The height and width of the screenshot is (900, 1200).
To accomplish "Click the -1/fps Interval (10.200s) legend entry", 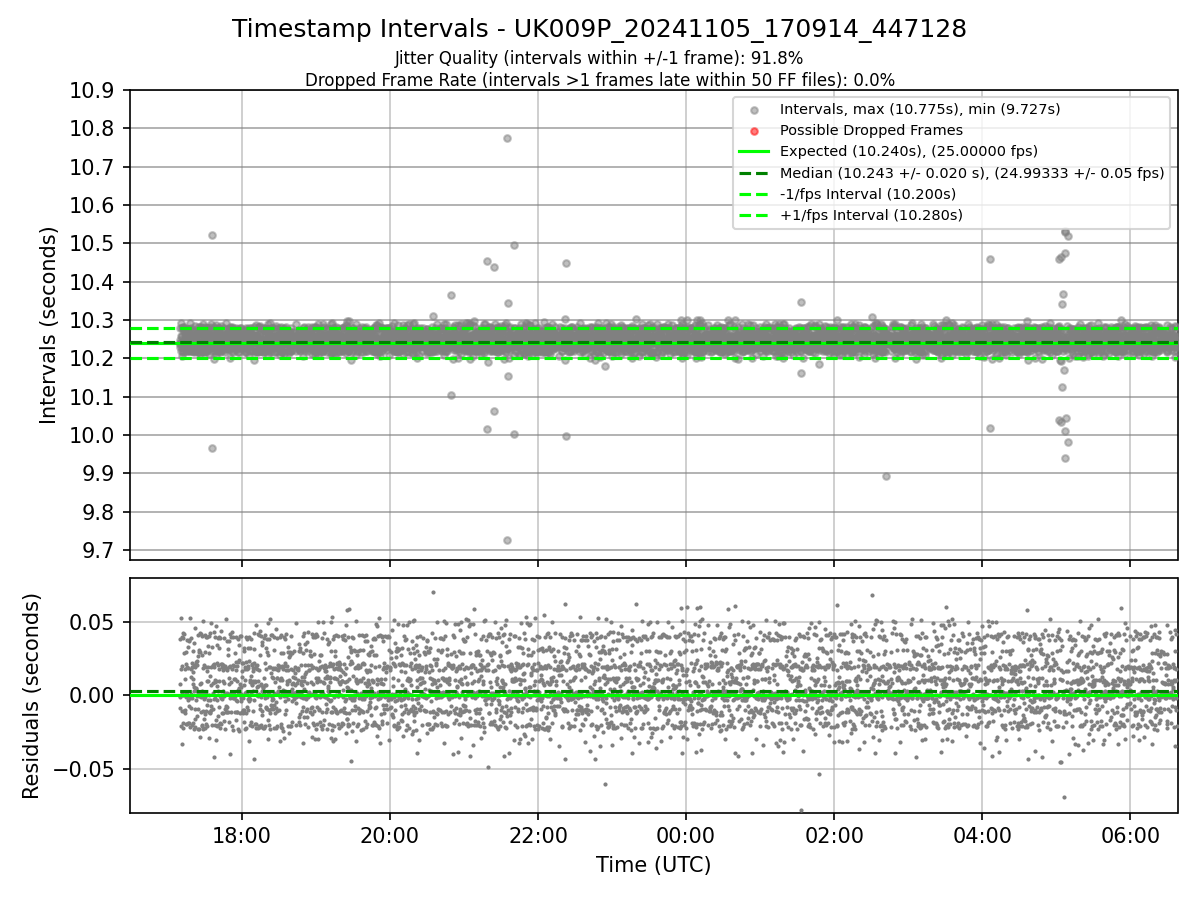I will [867, 193].
